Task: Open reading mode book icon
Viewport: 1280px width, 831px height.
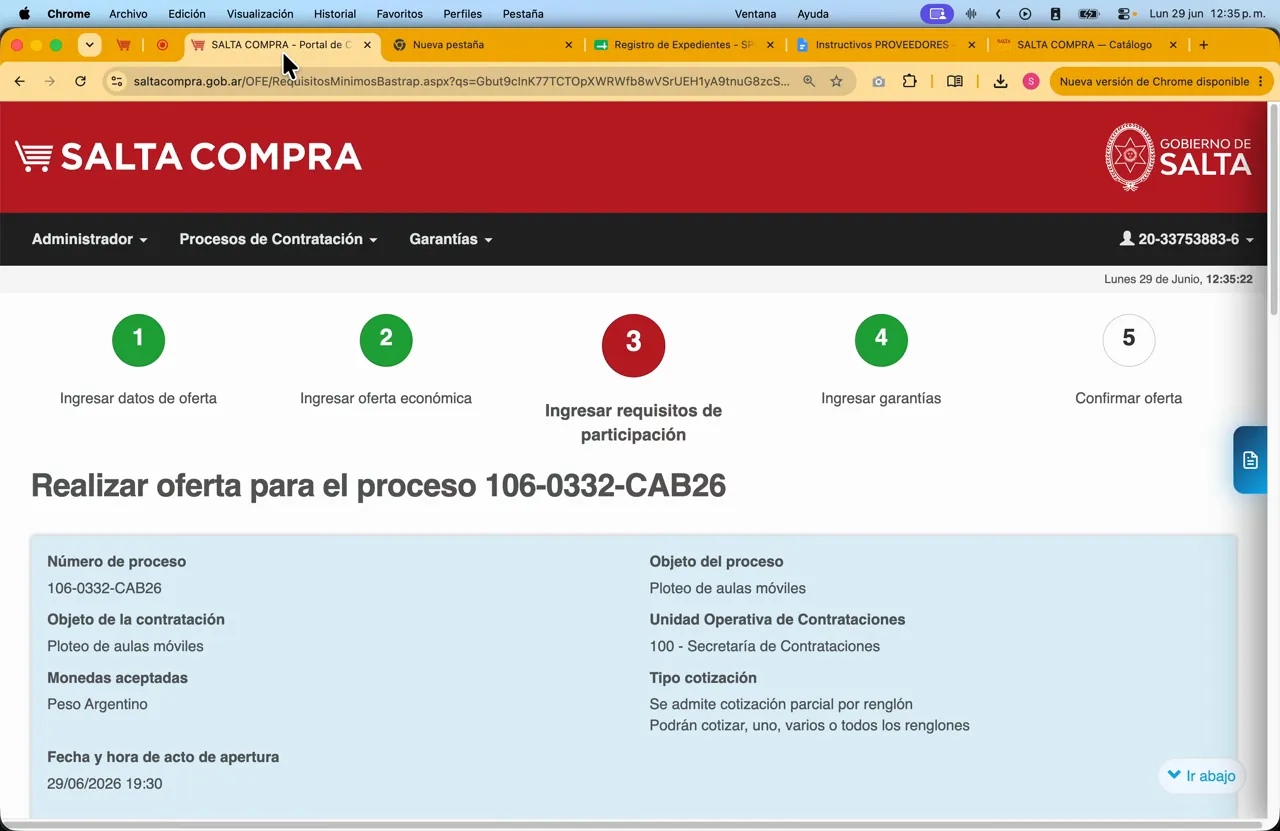Action: 955,81
